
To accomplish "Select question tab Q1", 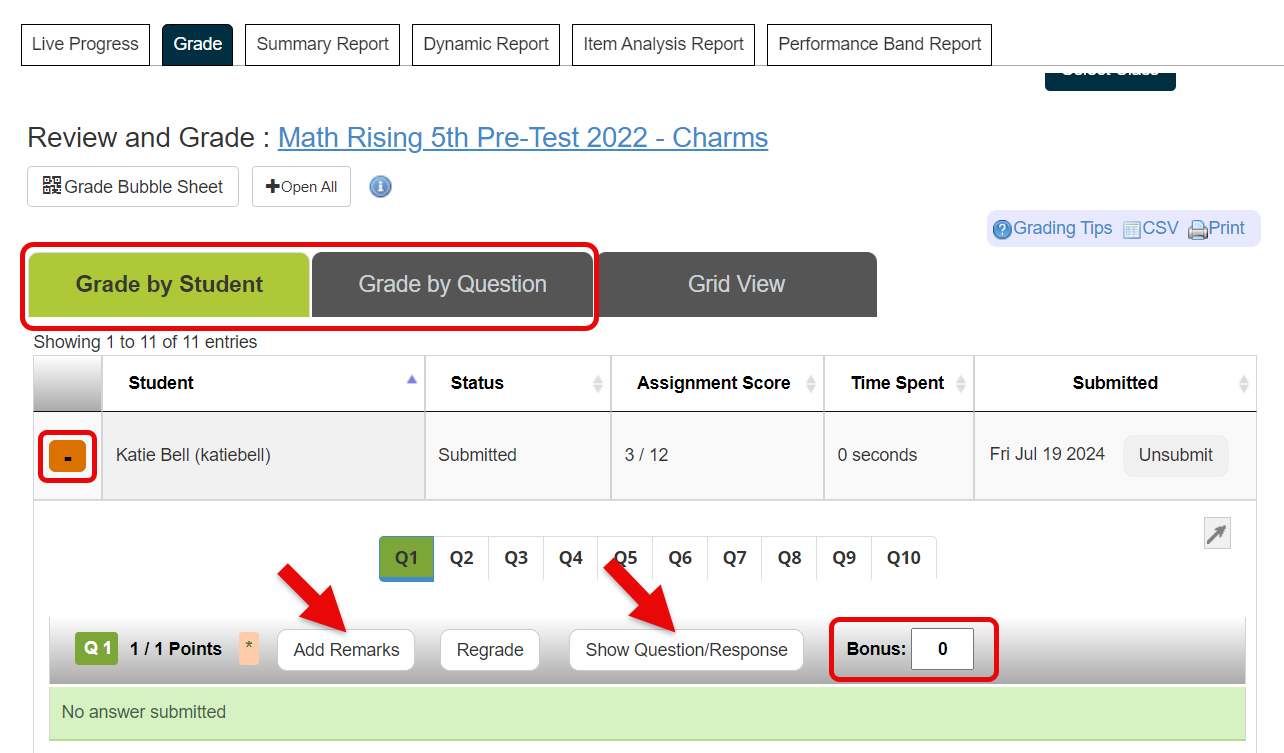I will click(x=406, y=558).
